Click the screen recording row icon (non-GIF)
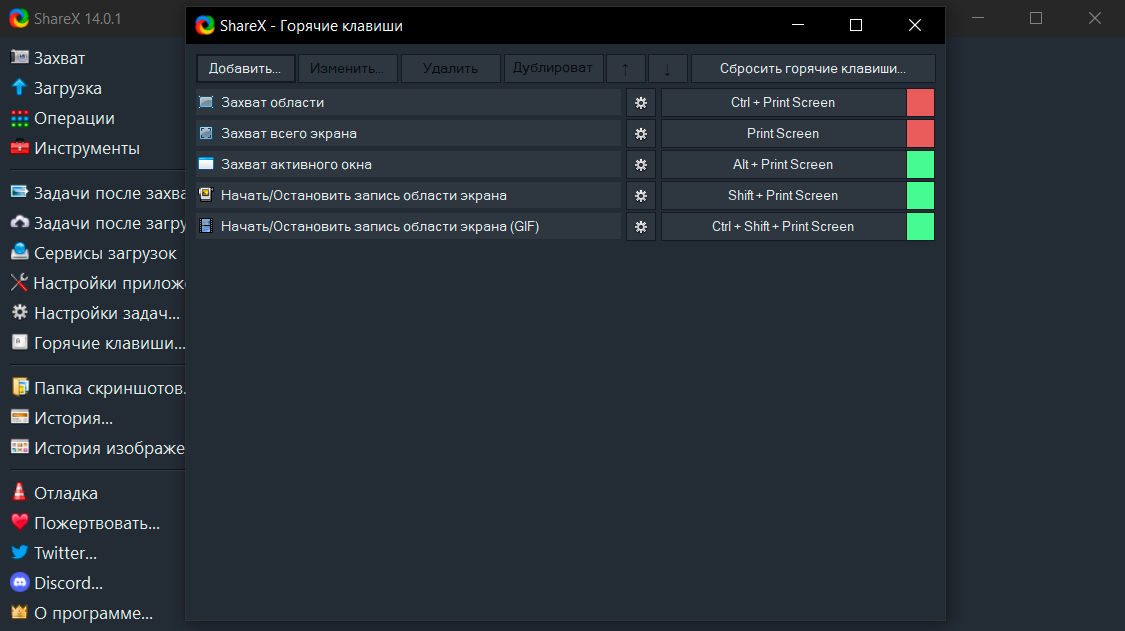The width and height of the screenshot is (1125, 631). pos(206,195)
